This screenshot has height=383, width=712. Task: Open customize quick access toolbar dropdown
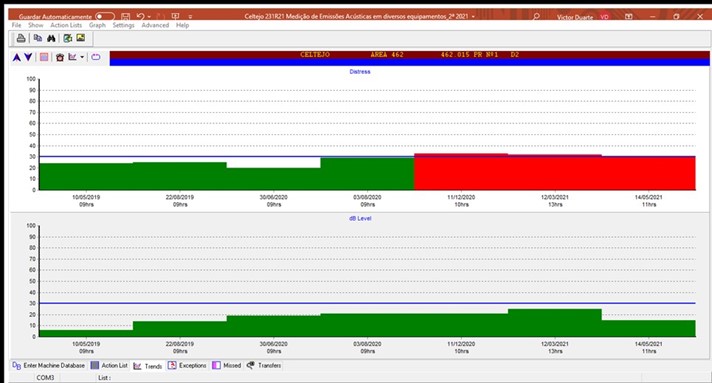tap(190, 17)
